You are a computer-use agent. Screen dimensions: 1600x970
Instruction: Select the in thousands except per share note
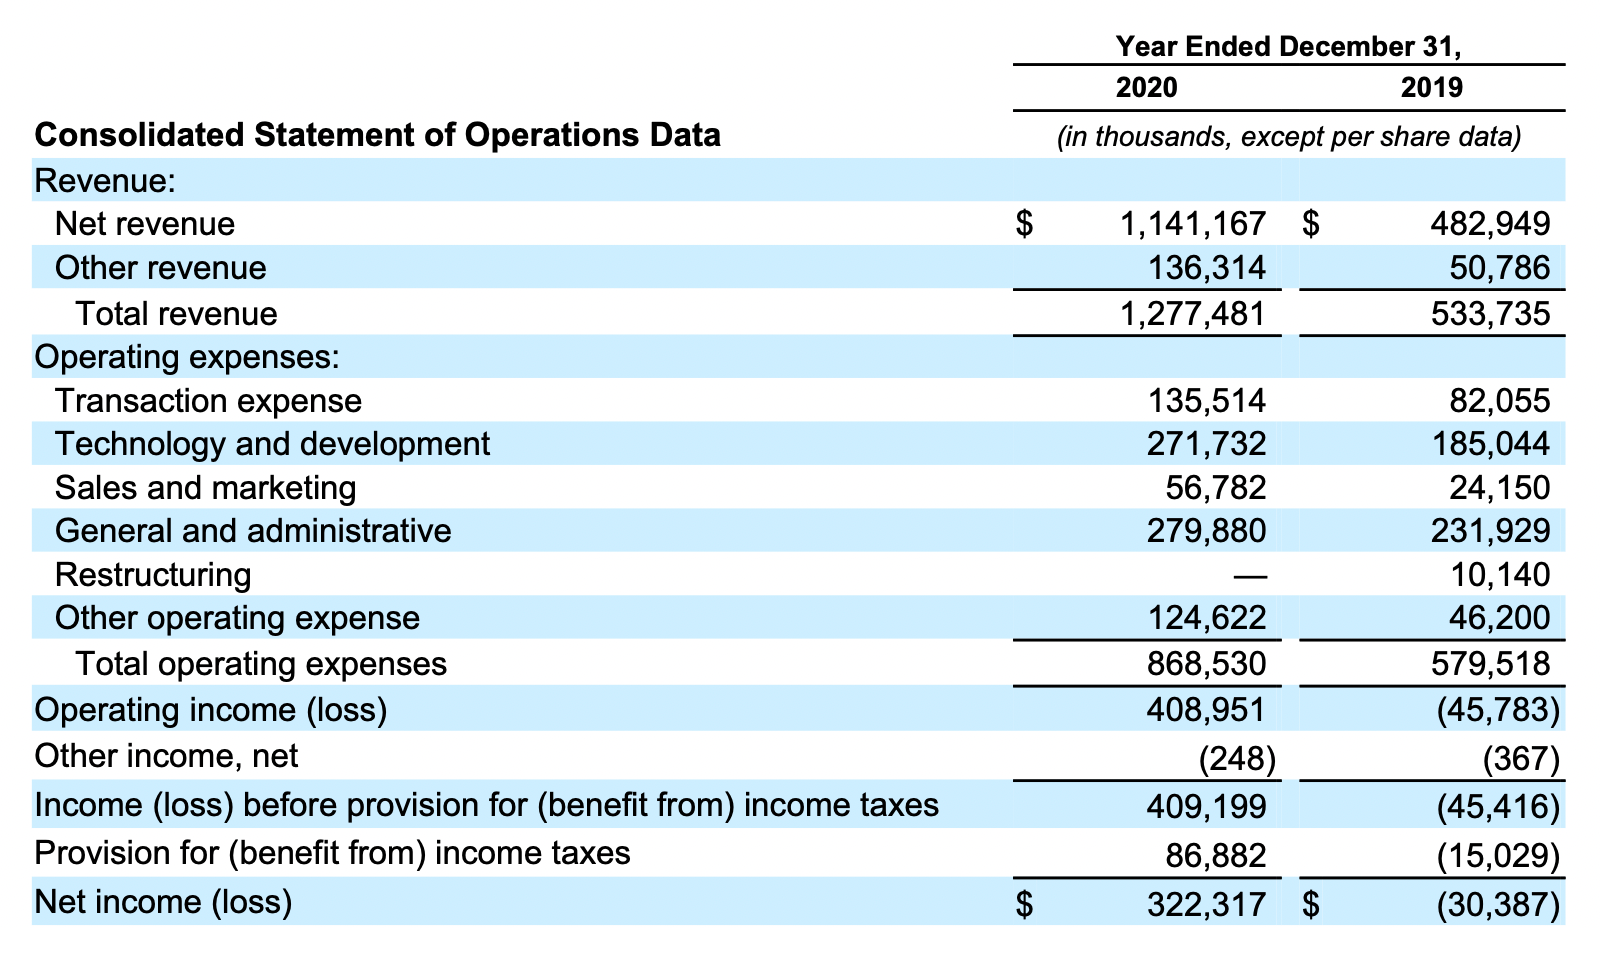point(1289,137)
